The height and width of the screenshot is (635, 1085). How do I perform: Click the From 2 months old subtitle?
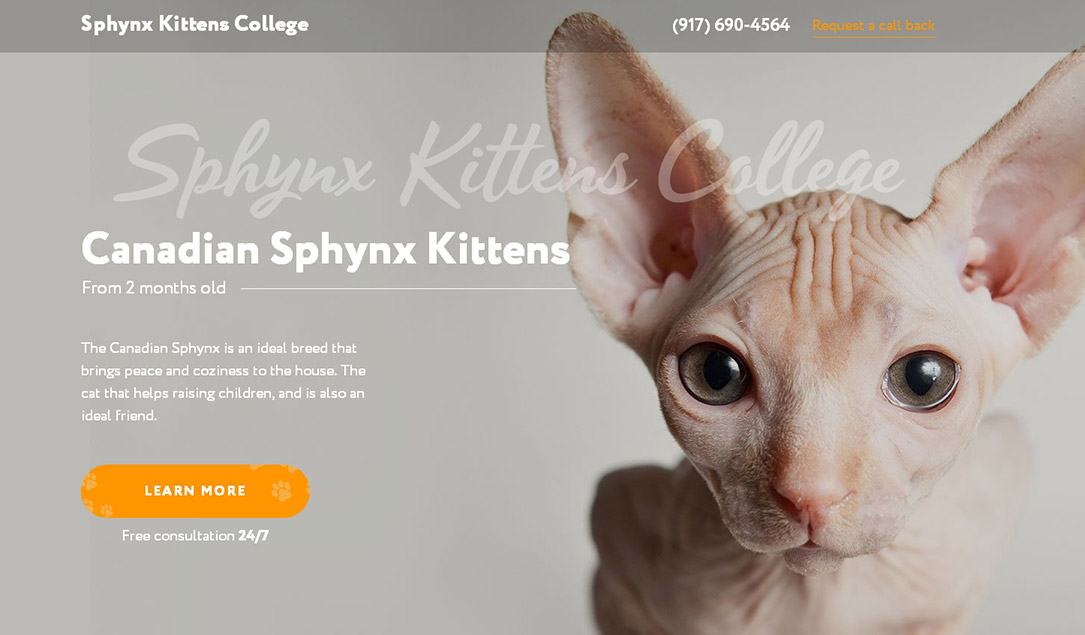pyautogui.click(x=154, y=288)
